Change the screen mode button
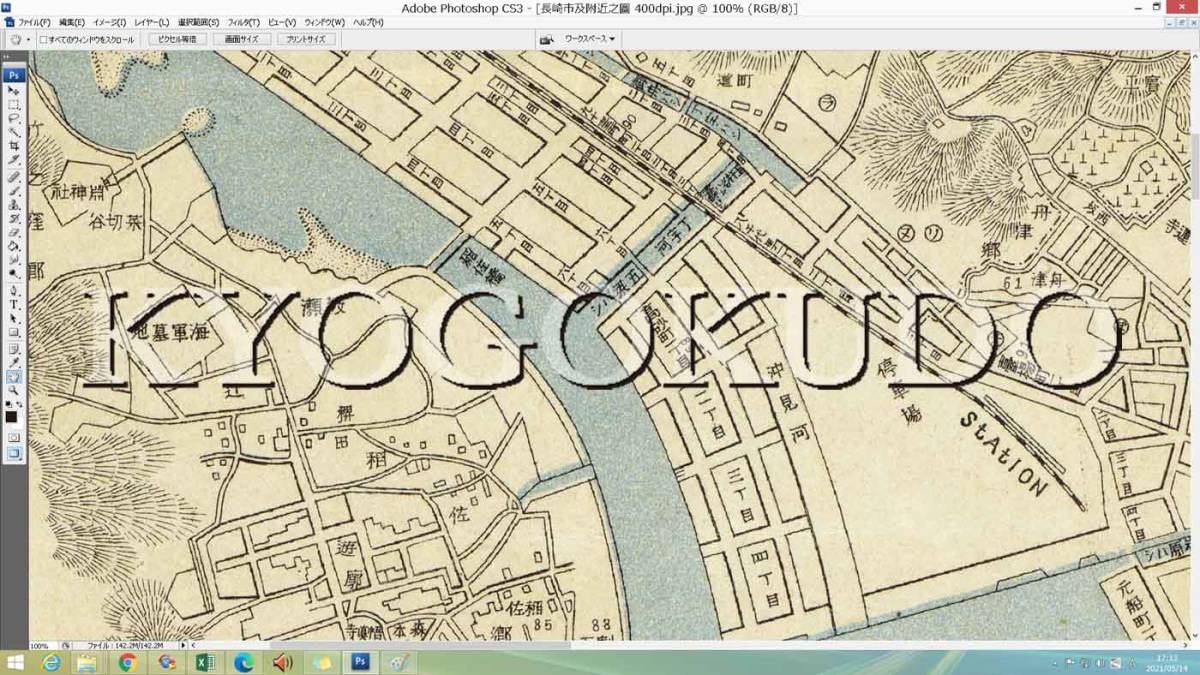This screenshot has width=1200, height=675. [15, 453]
